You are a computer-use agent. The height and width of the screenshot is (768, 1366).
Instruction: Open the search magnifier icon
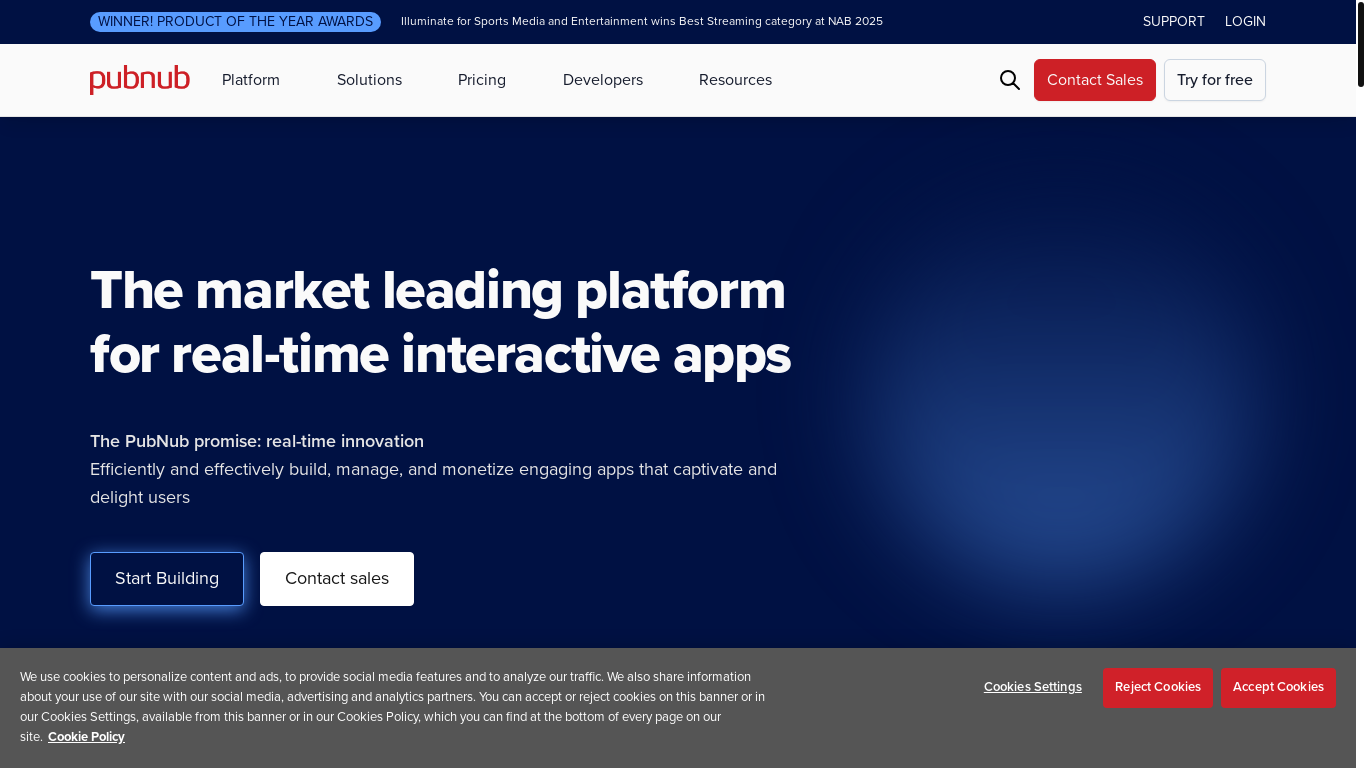[x=1010, y=80]
